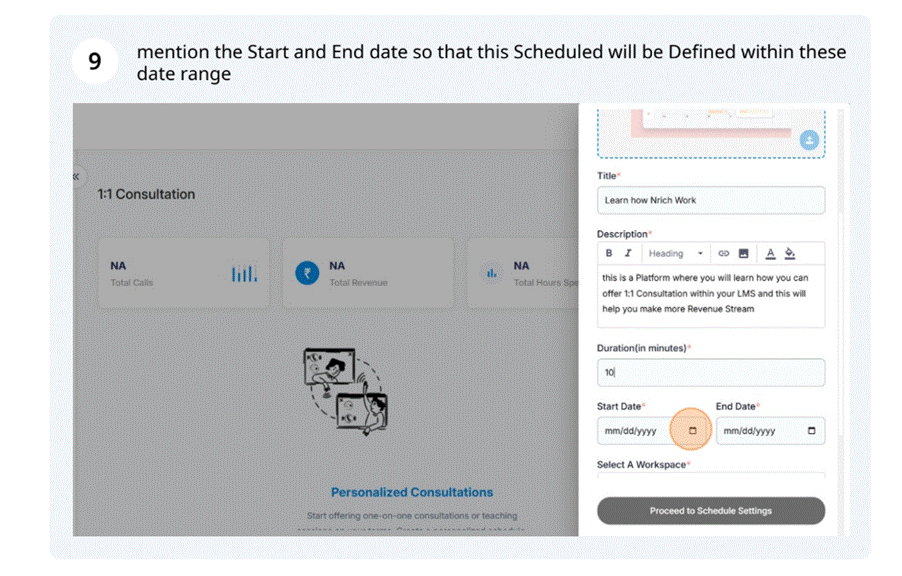Click the Duration in minutes field
Screen dimensions: 902x576
point(711,372)
